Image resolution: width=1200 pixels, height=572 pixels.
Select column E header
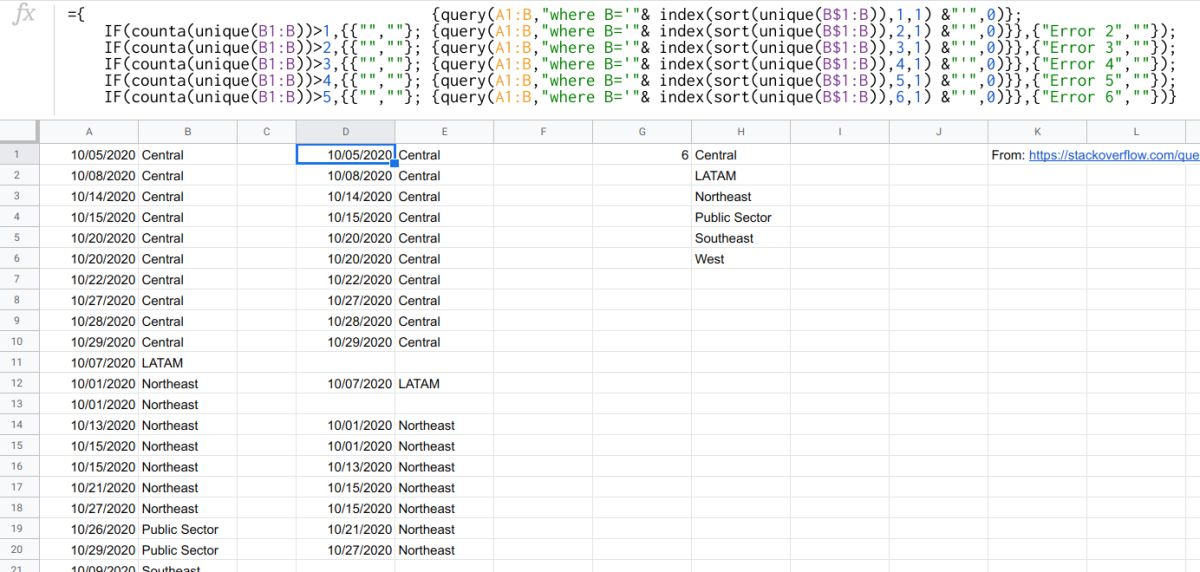445,132
